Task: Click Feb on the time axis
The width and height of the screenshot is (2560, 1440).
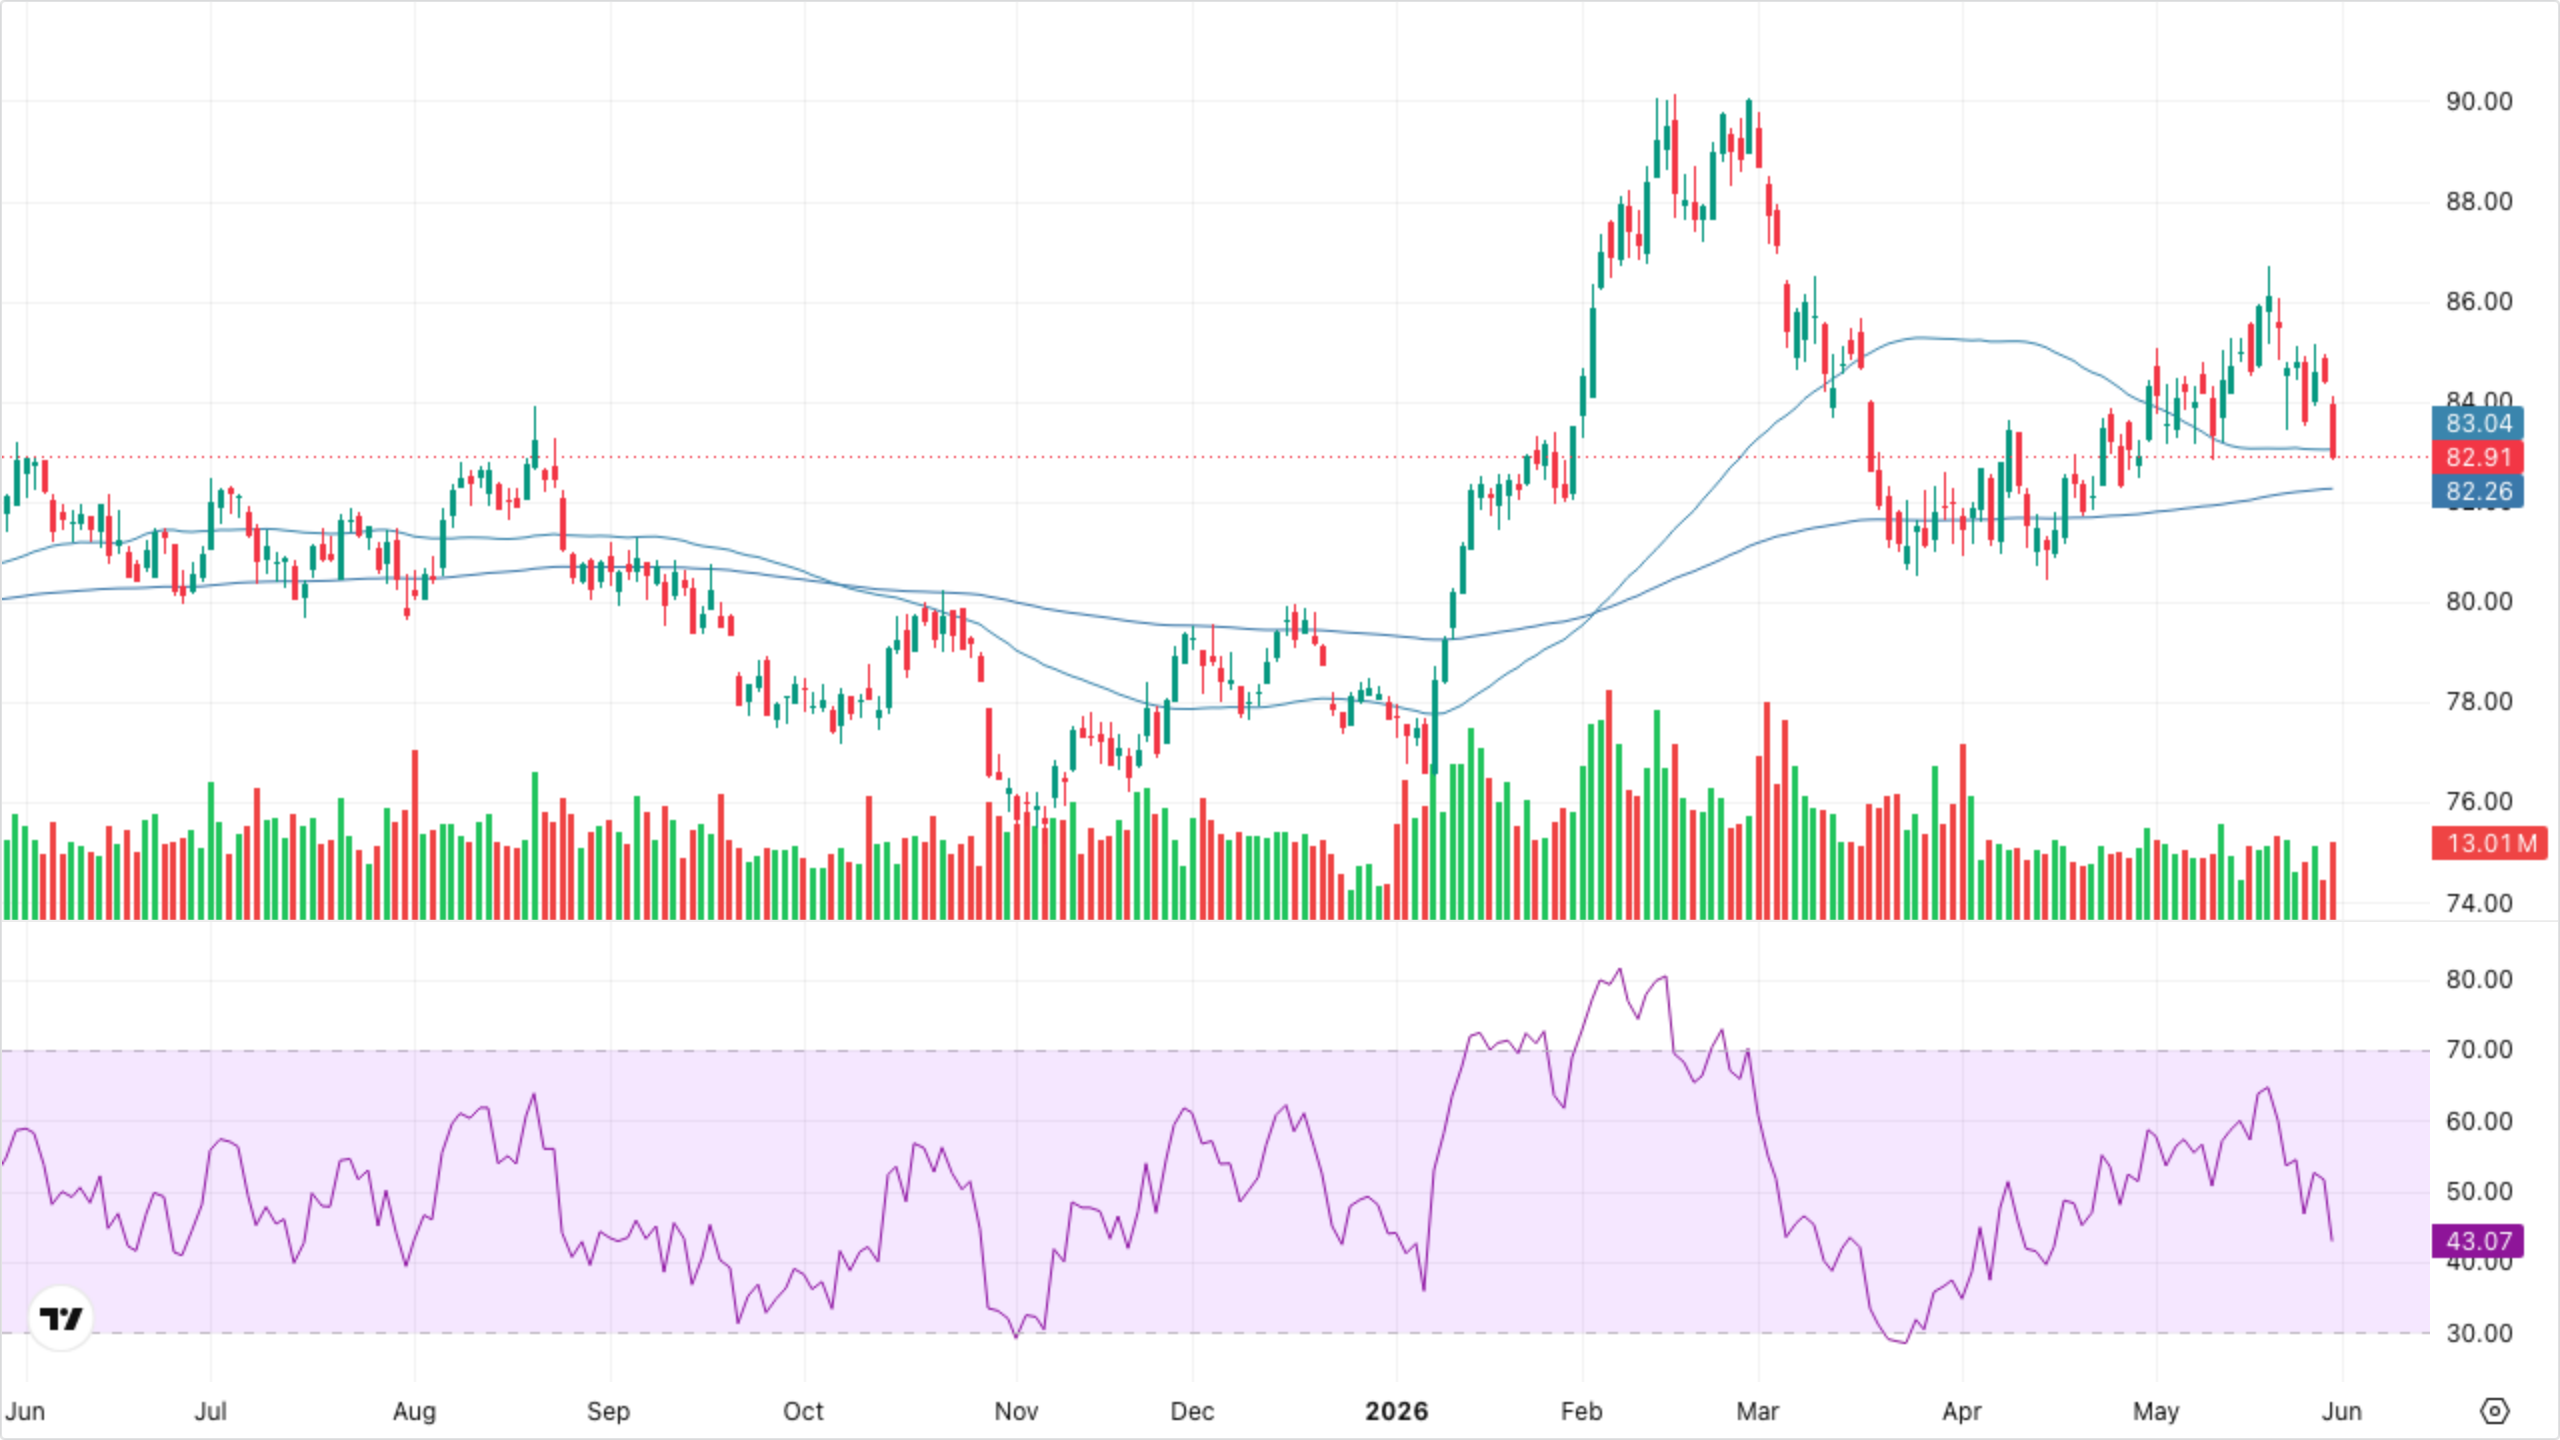Action: click(x=1582, y=1411)
